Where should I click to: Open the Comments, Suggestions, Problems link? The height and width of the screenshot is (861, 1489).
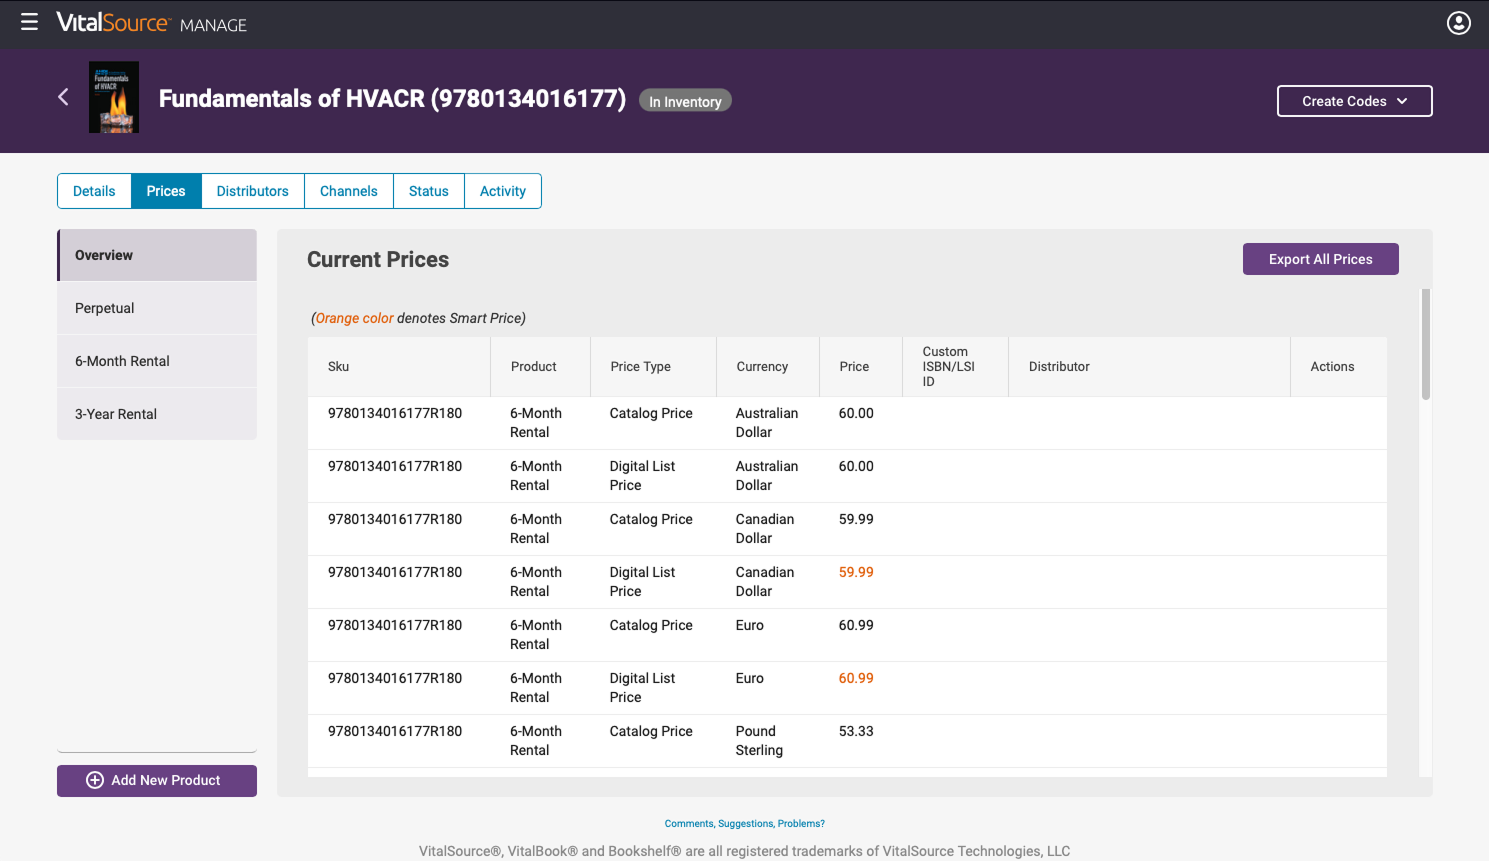745,824
